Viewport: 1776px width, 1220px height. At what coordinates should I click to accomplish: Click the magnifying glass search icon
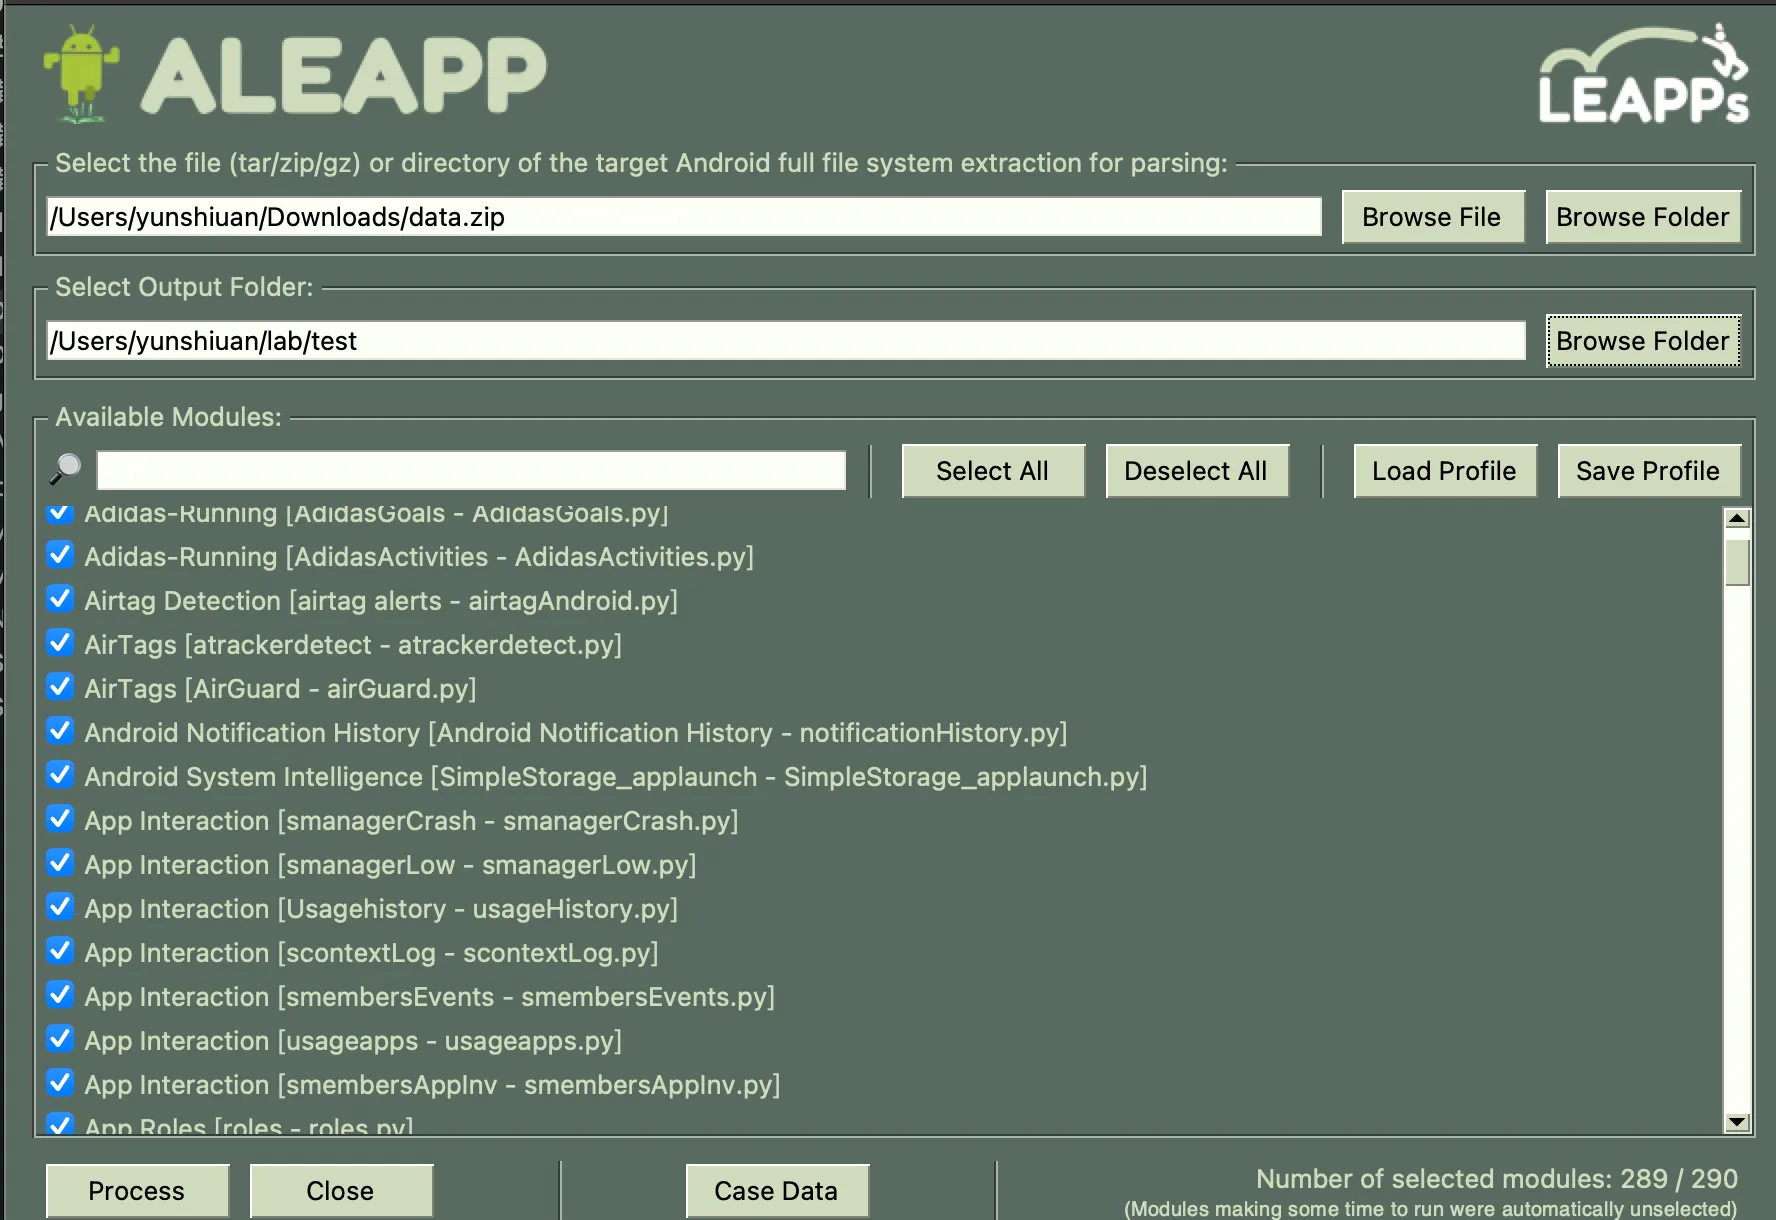pos(65,468)
